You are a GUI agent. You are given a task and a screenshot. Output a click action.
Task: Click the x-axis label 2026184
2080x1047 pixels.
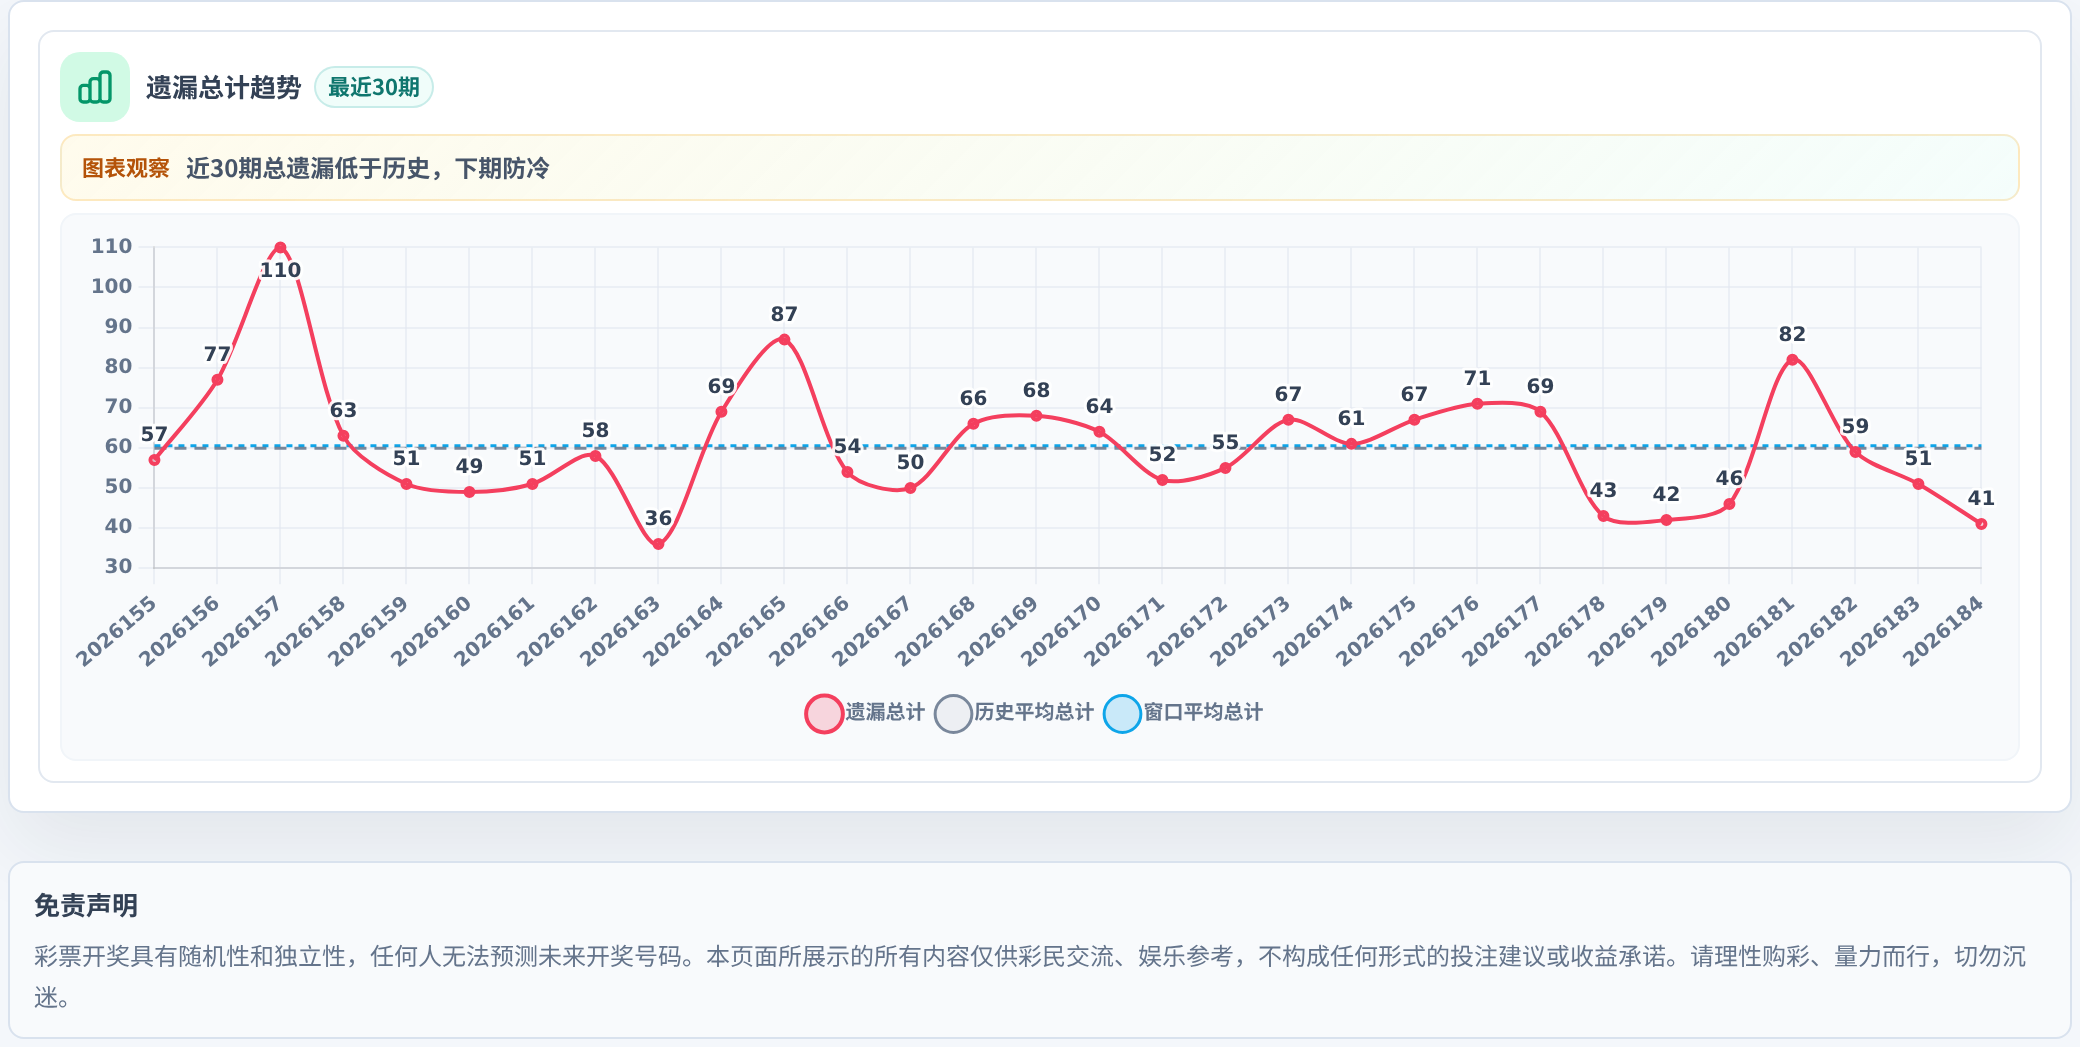(1943, 630)
